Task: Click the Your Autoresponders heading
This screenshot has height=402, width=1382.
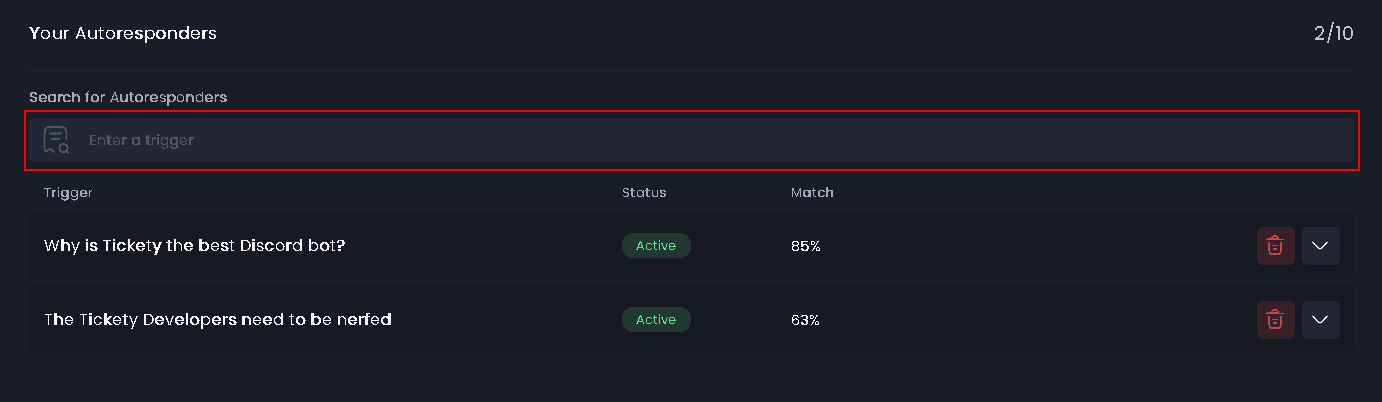Action: [x=123, y=33]
